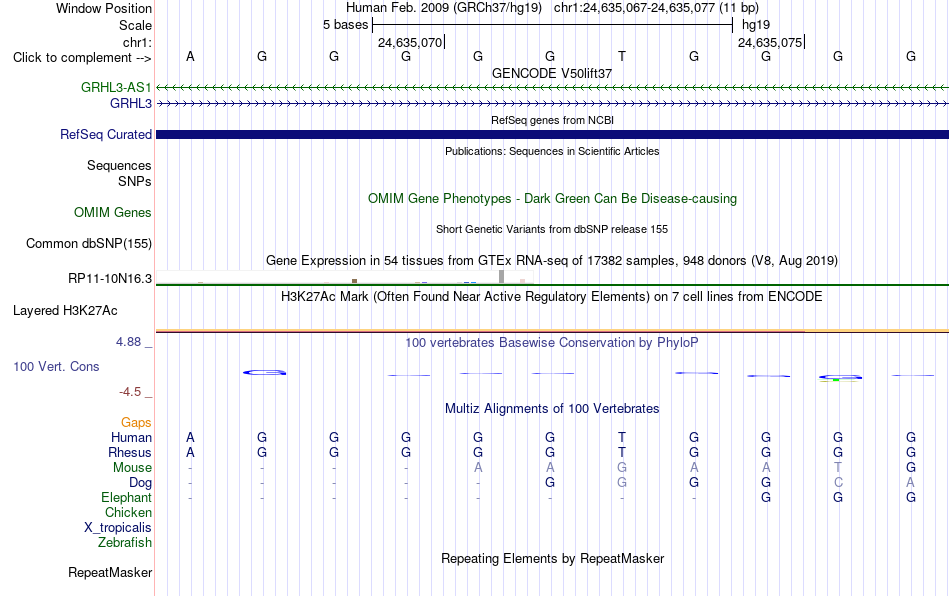Click the 100 vertebrates Basewise Conservation title
Viewport: 950px width, 596px height.
point(552,342)
